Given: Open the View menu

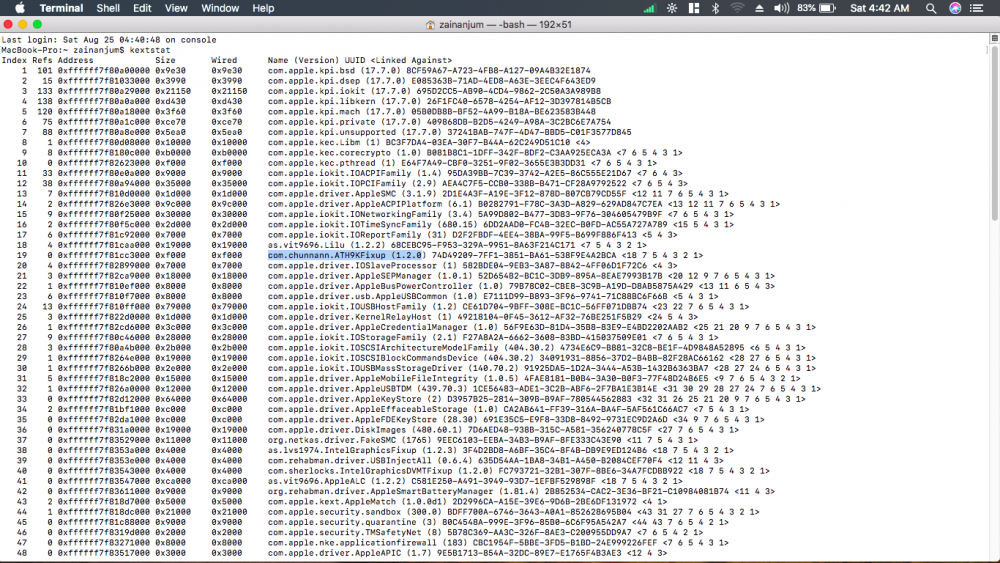Looking at the screenshot, I should point(176,8).
